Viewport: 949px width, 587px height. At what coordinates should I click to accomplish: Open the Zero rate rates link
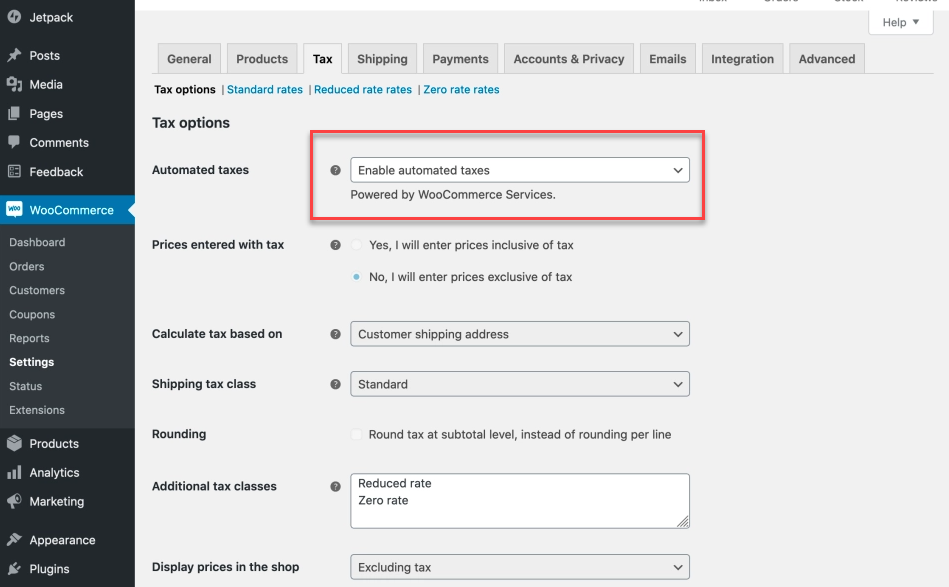click(x=461, y=90)
